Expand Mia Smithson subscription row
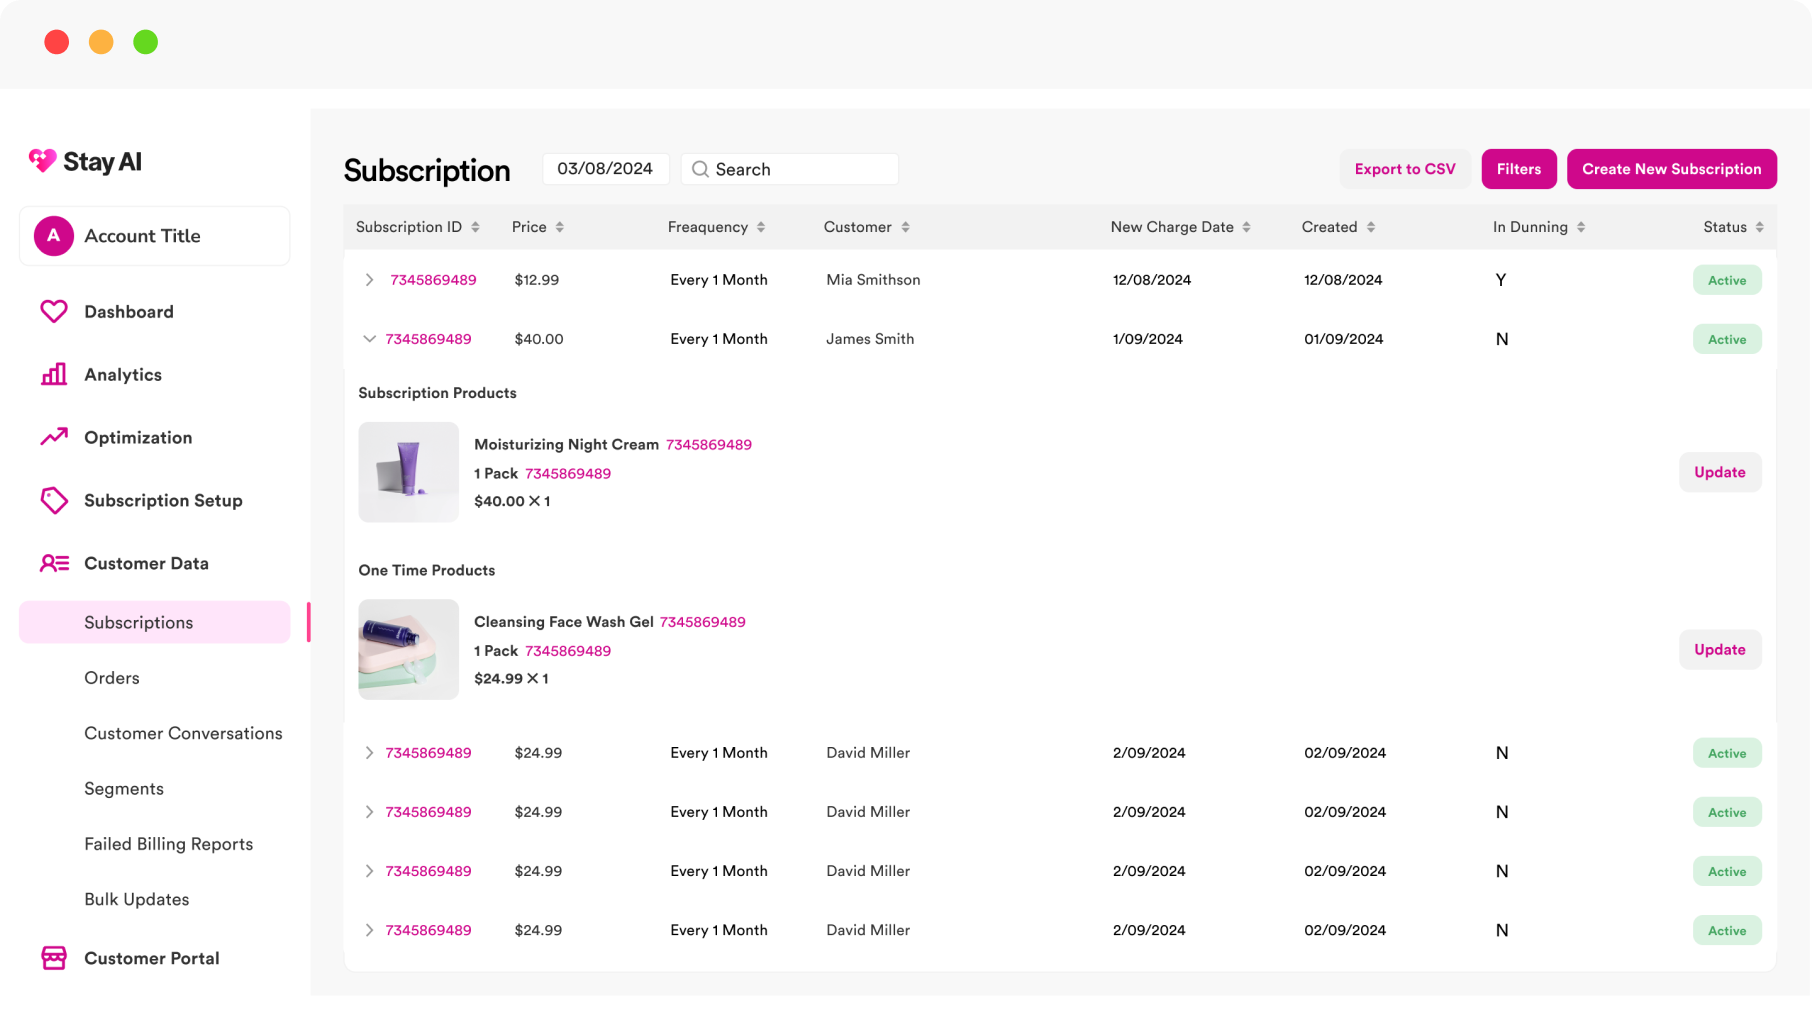 (369, 280)
